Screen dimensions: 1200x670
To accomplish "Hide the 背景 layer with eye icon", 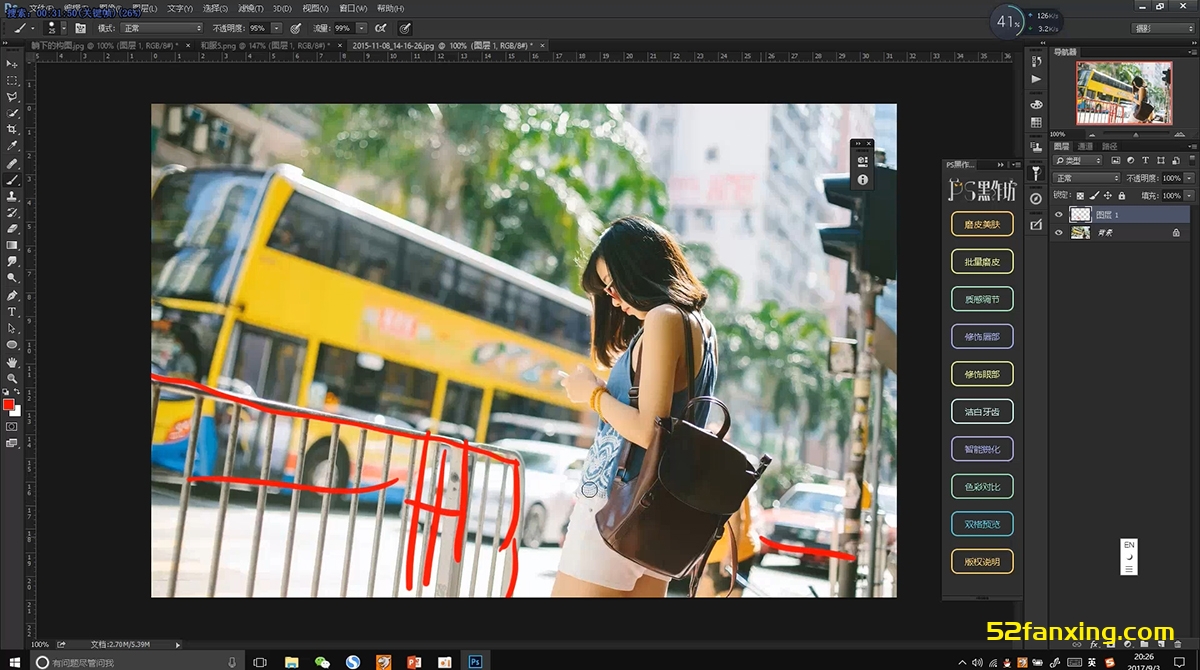I will pyautogui.click(x=1058, y=232).
